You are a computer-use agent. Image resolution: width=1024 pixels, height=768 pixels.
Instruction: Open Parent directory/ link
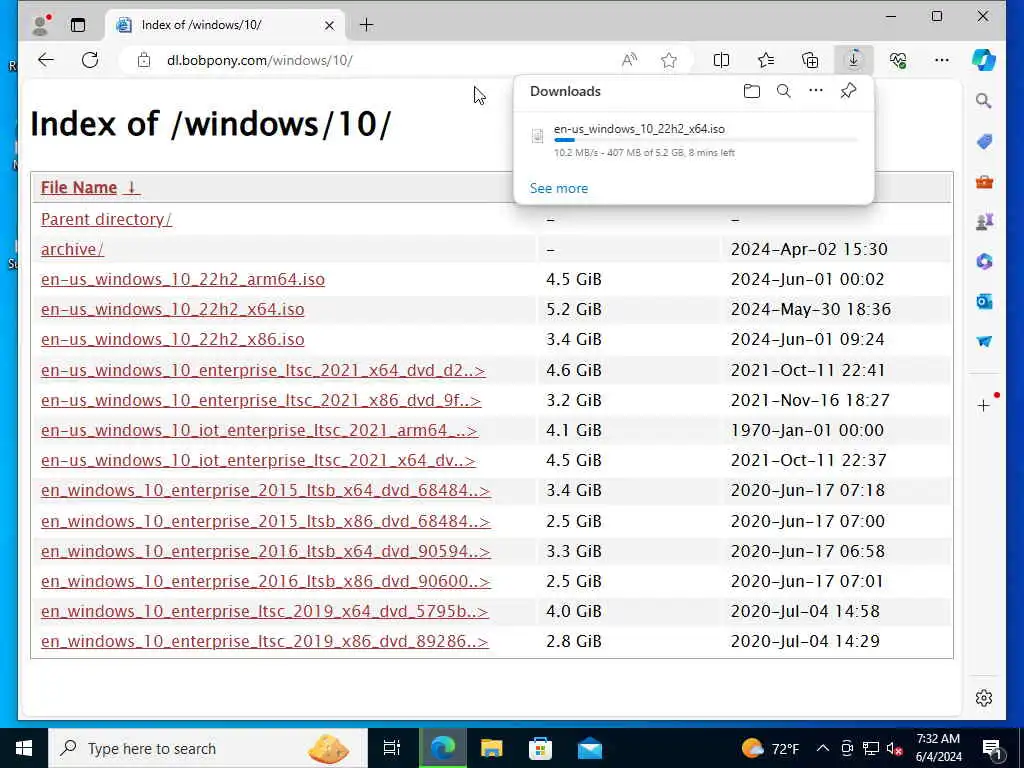tap(106, 219)
